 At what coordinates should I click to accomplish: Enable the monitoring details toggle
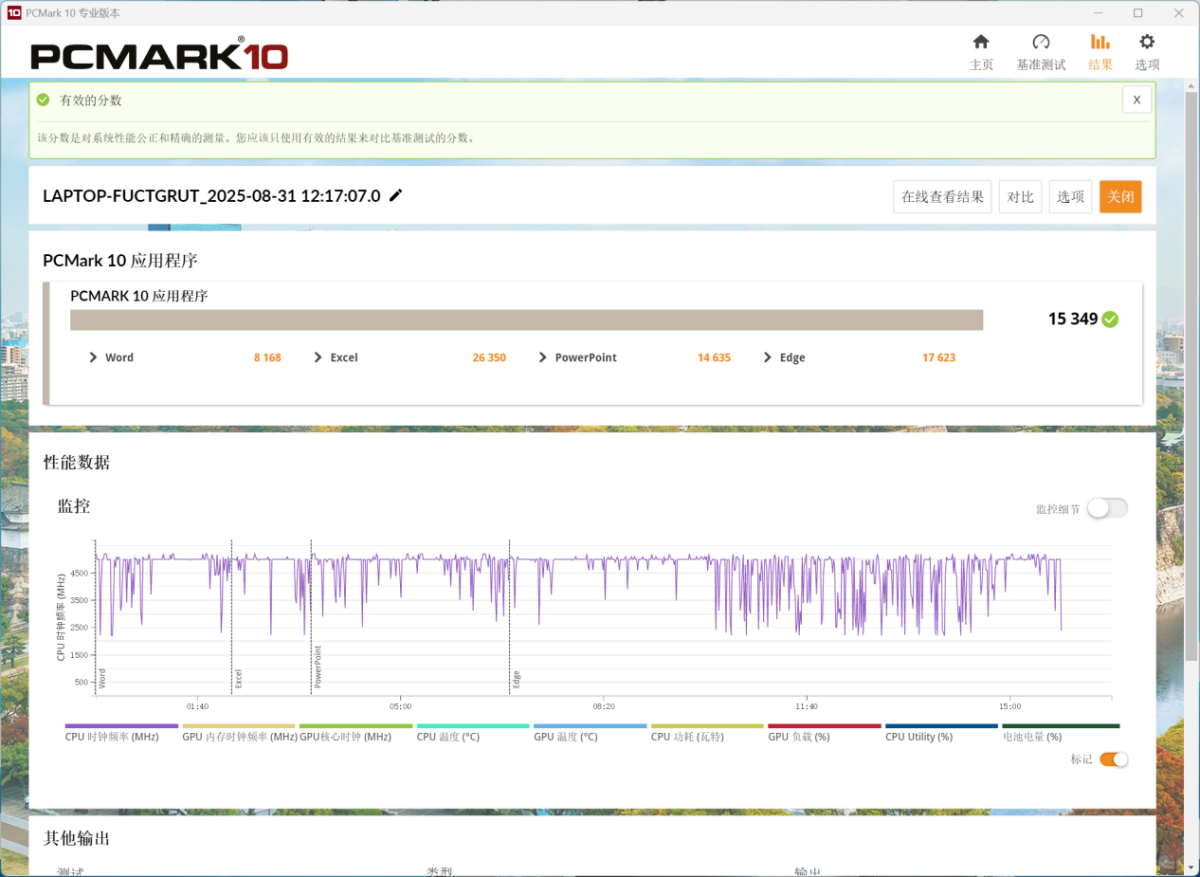pyautogui.click(x=1107, y=508)
